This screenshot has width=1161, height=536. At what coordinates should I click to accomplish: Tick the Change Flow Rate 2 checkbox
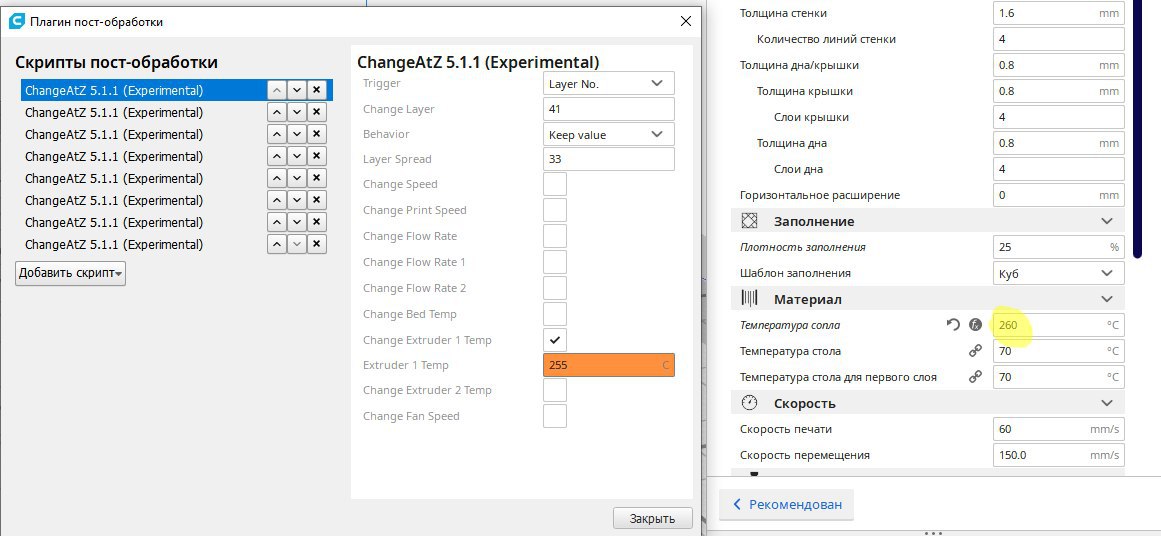(555, 288)
